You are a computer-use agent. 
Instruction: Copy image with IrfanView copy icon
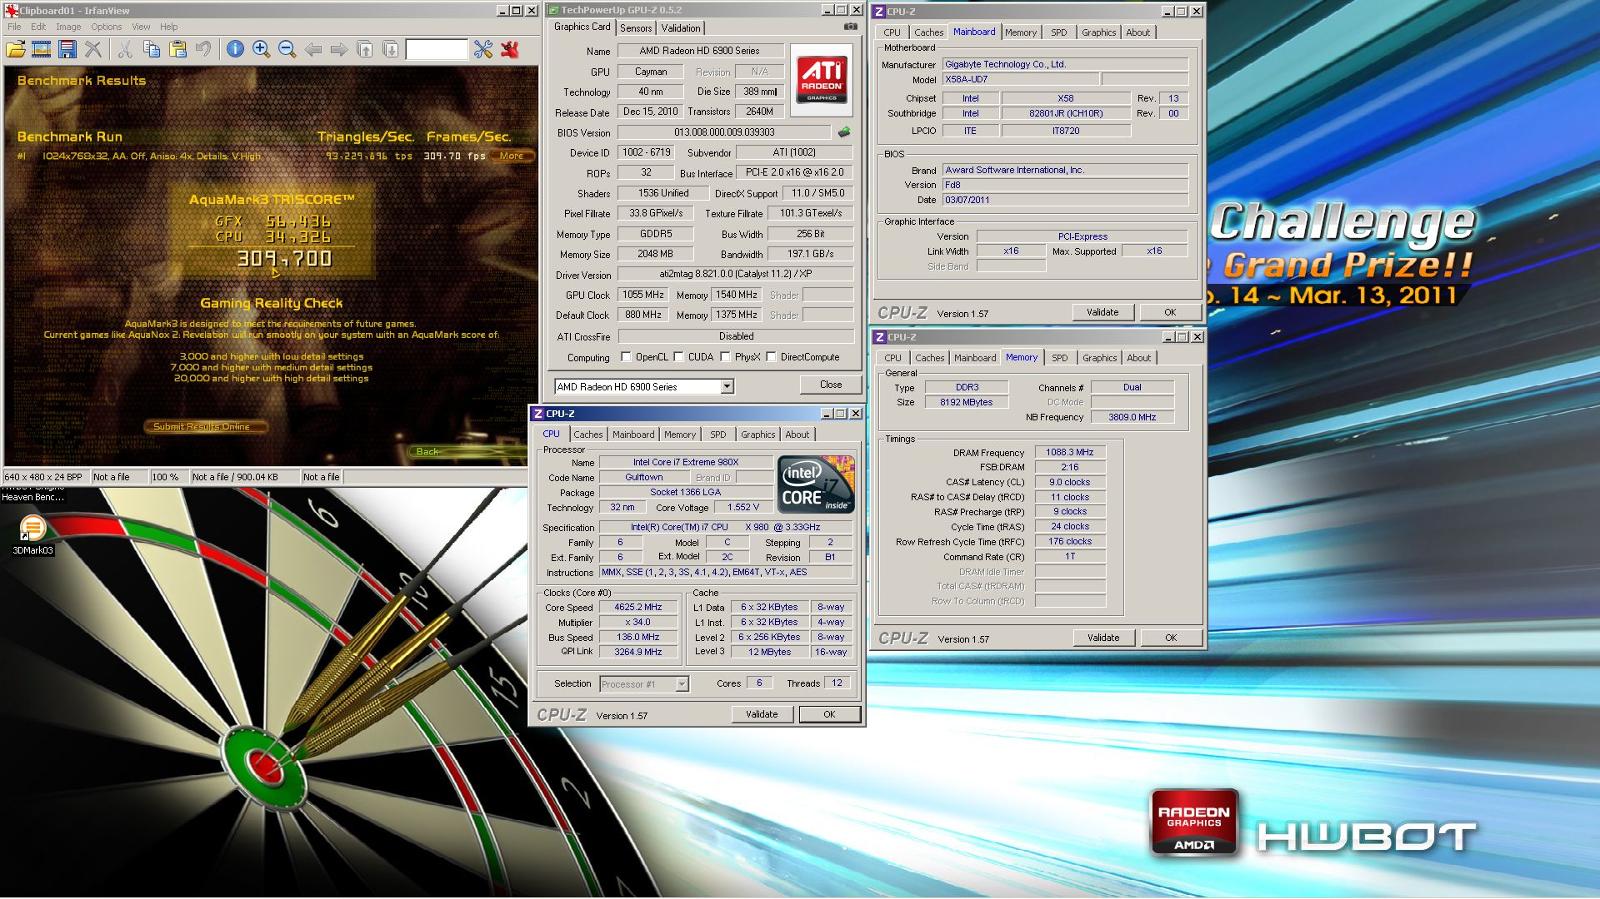click(151, 49)
